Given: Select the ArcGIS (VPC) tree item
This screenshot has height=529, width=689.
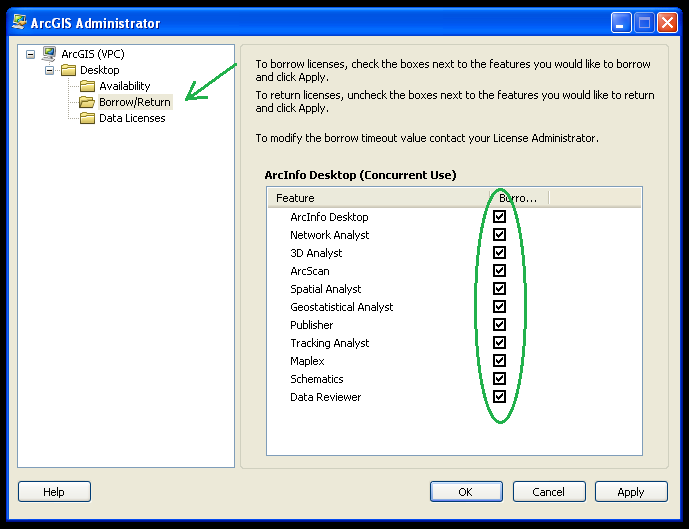Looking at the screenshot, I should coord(93,54).
